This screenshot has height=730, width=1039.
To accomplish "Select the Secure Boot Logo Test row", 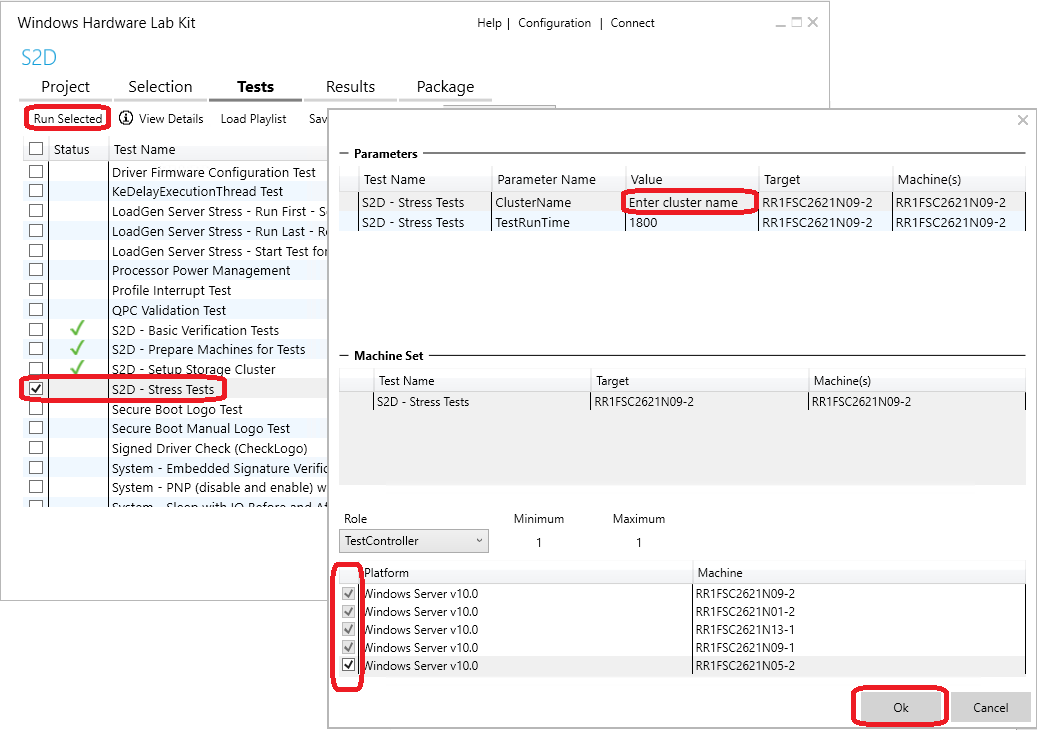I will pos(177,409).
